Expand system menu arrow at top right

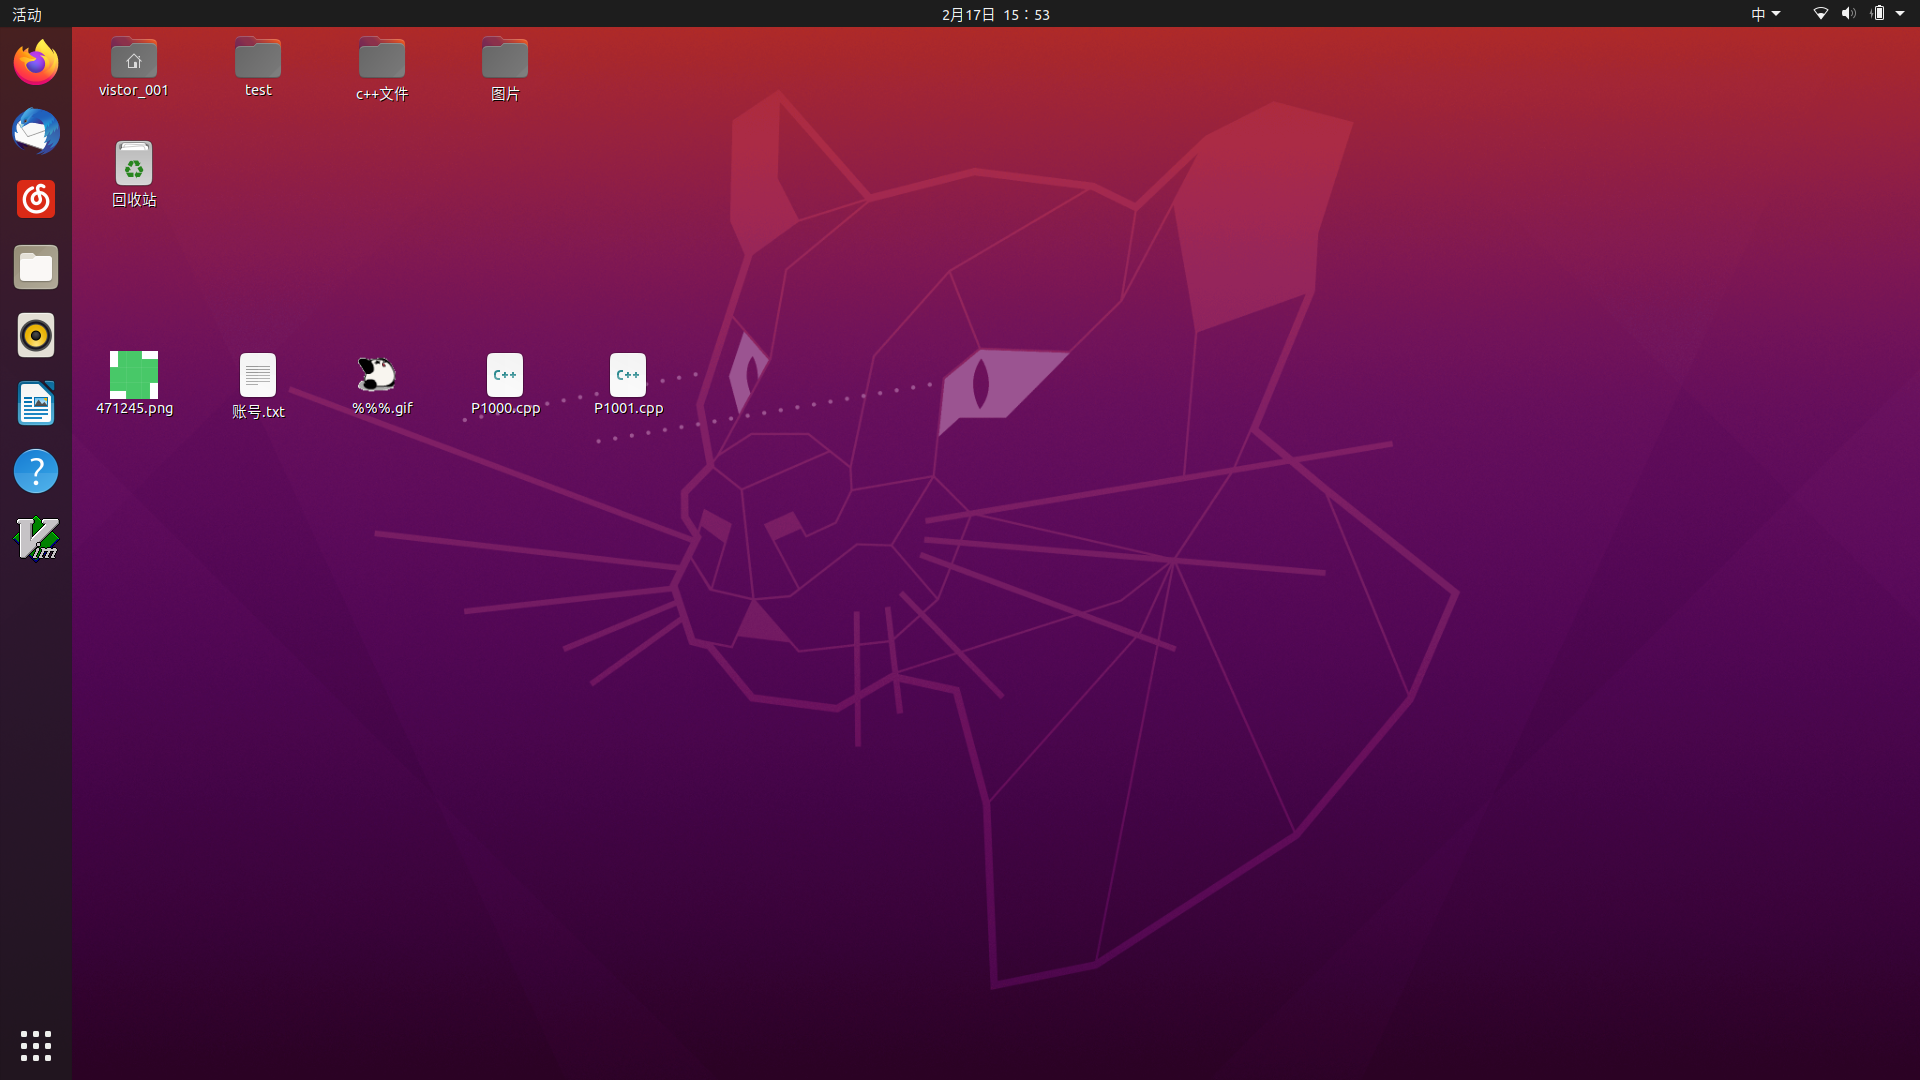pyautogui.click(x=1900, y=14)
